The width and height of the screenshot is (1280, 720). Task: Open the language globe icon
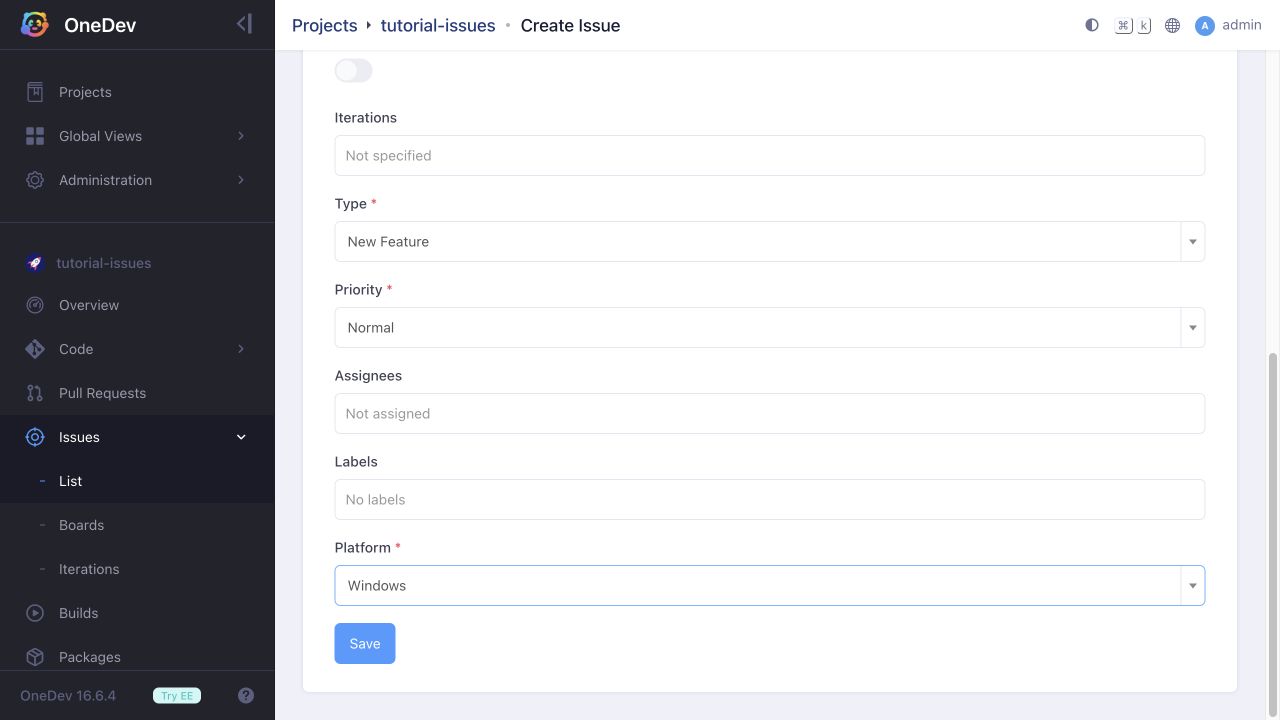[x=1172, y=25]
